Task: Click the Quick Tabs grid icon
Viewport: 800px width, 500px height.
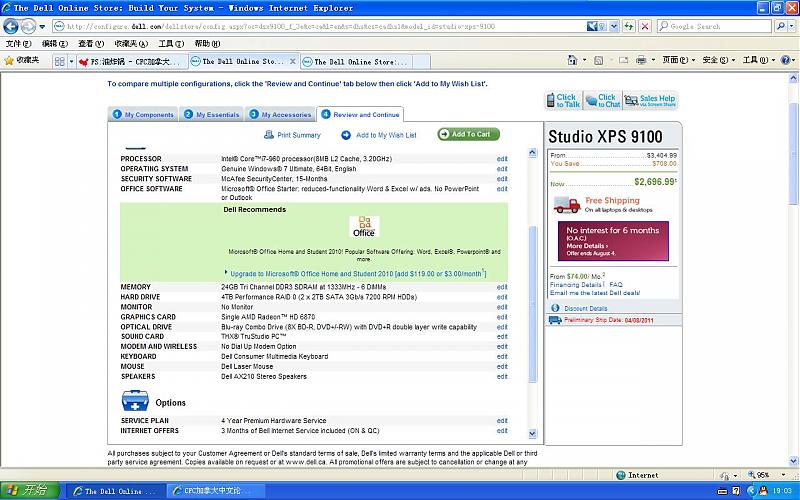Action: [60, 61]
